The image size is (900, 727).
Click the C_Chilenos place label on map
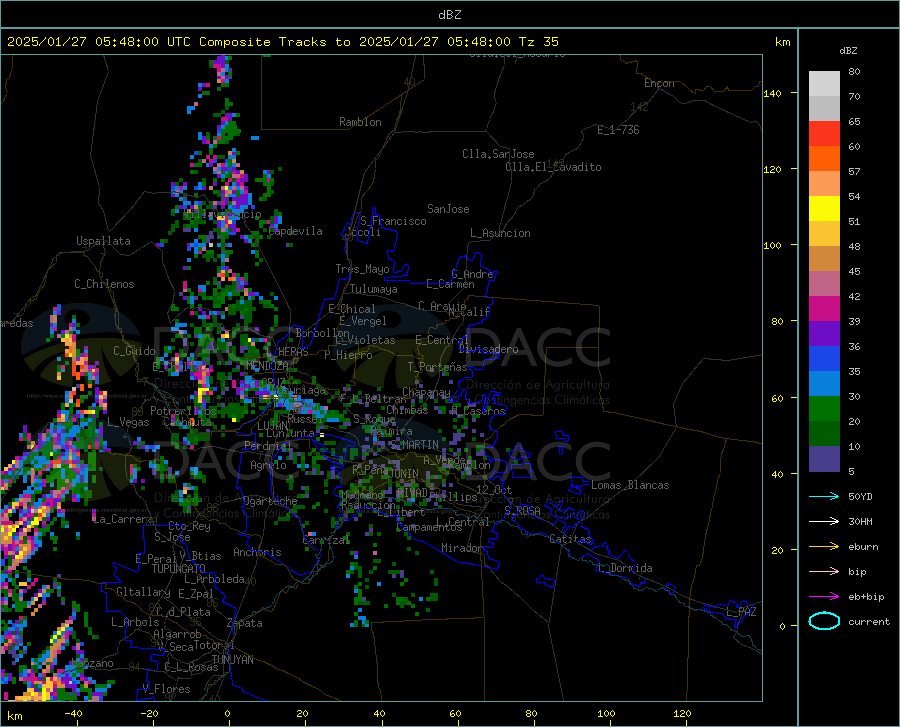(104, 284)
